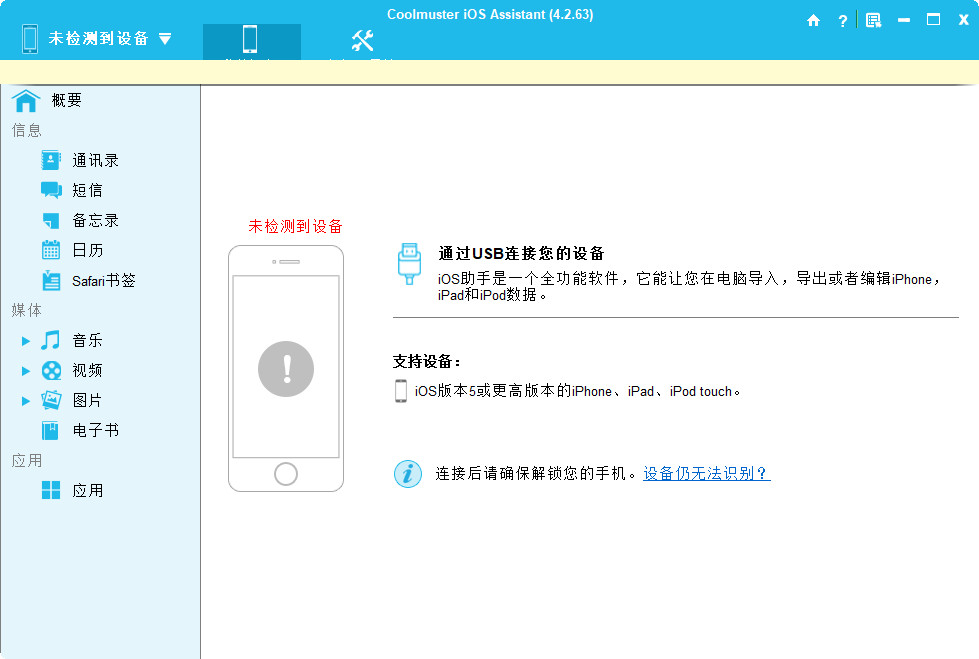This screenshot has width=979, height=659.
Task: Click the 应用 section header label
Action: point(27,460)
